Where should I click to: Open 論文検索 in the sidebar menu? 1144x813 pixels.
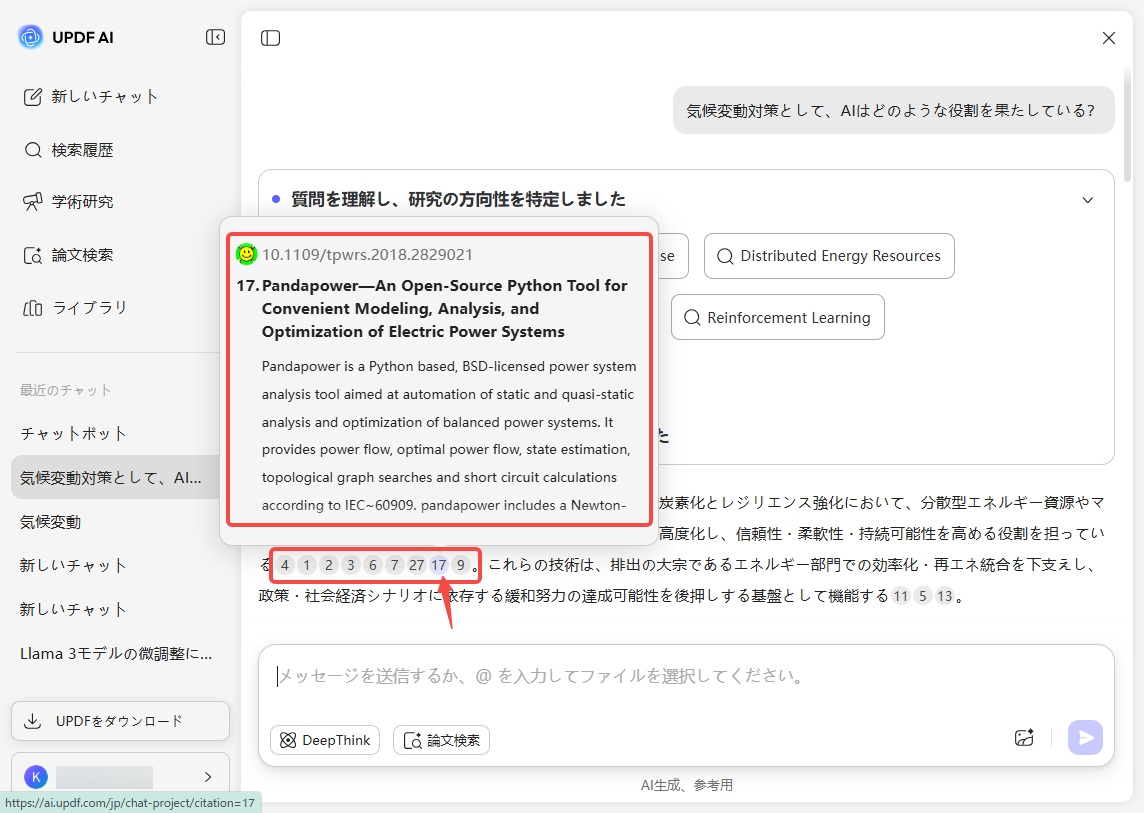(69, 255)
